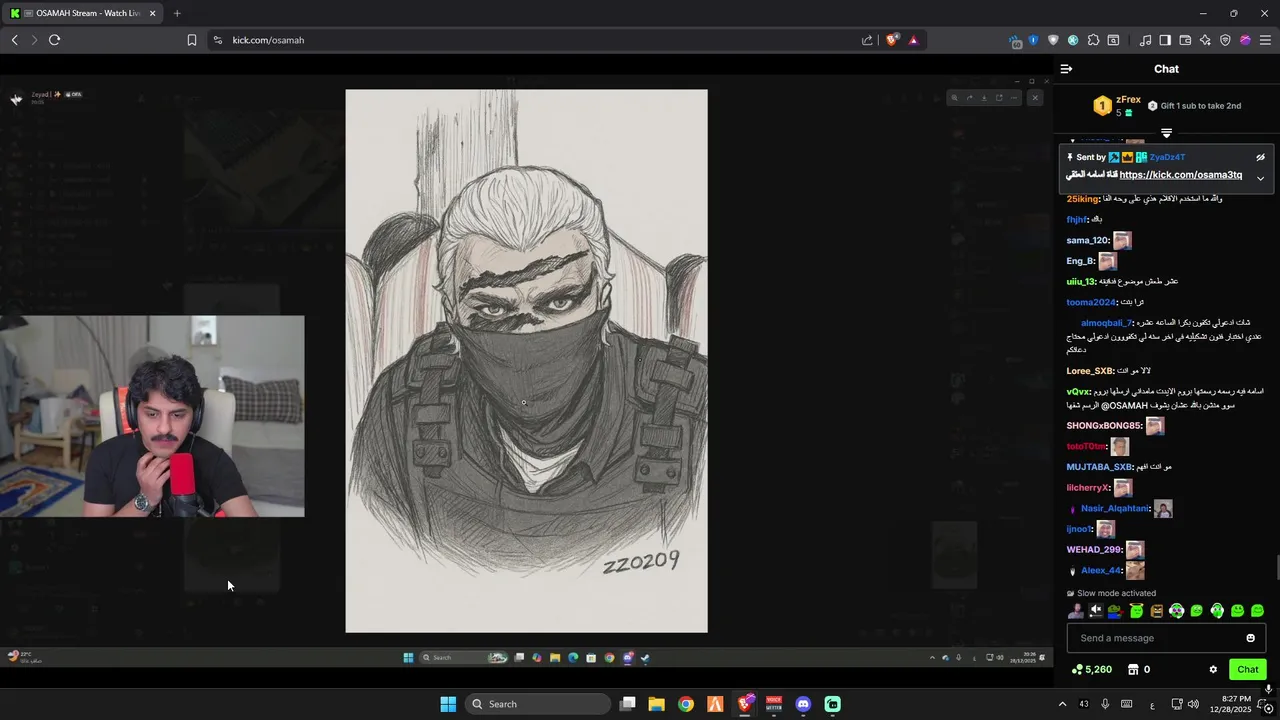This screenshot has height=720, width=1280.
Task: Open File Explorer from the taskbar
Action: point(656,704)
